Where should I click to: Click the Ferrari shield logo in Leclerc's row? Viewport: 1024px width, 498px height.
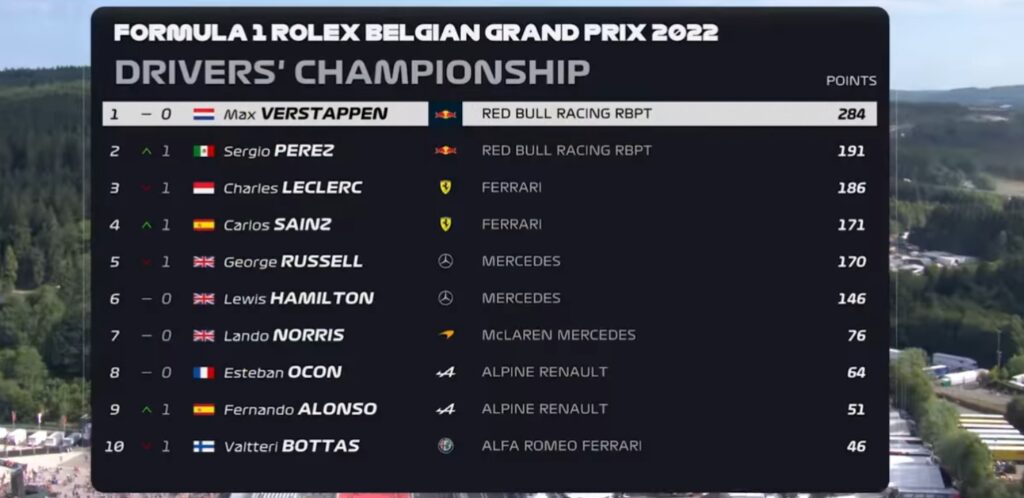coord(445,188)
